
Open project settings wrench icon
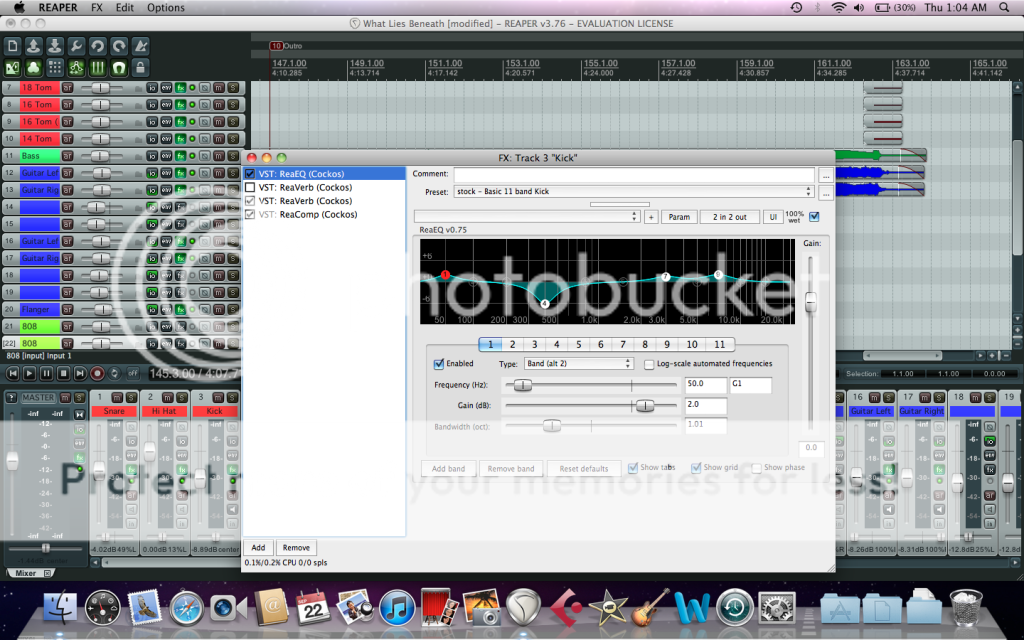(x=76, y=46)
